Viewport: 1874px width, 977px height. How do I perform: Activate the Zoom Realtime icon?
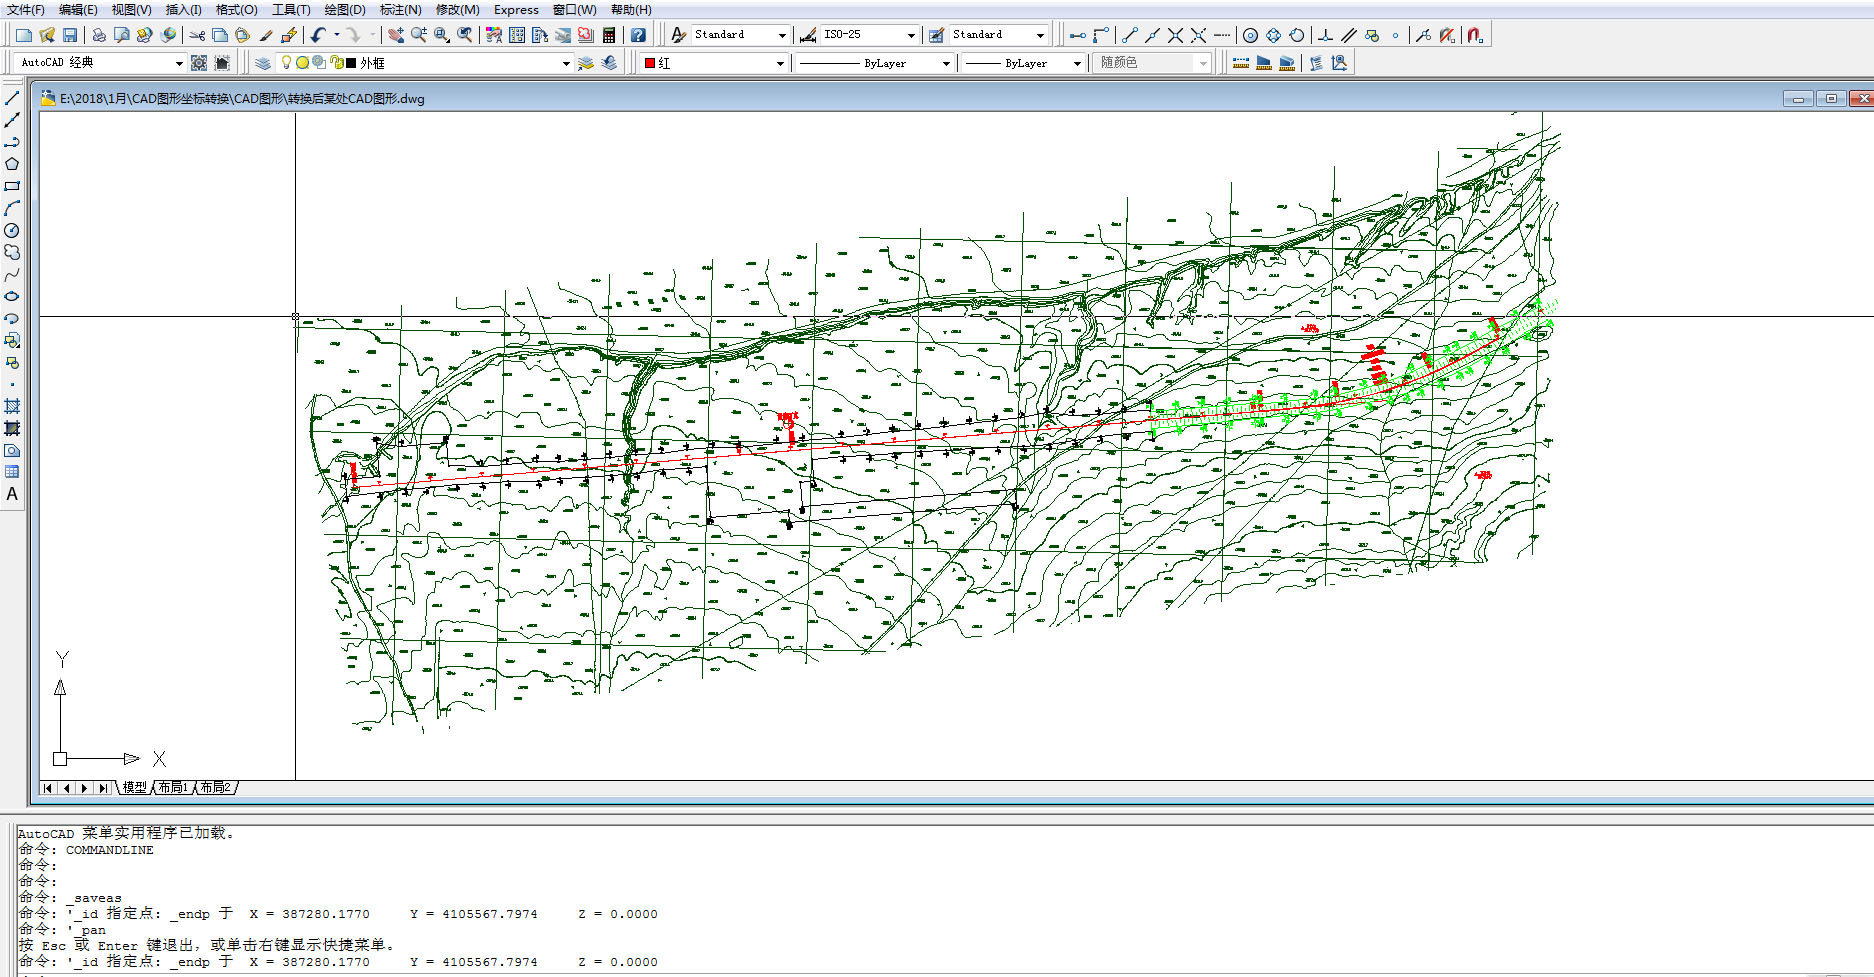(x=419, y=35)
